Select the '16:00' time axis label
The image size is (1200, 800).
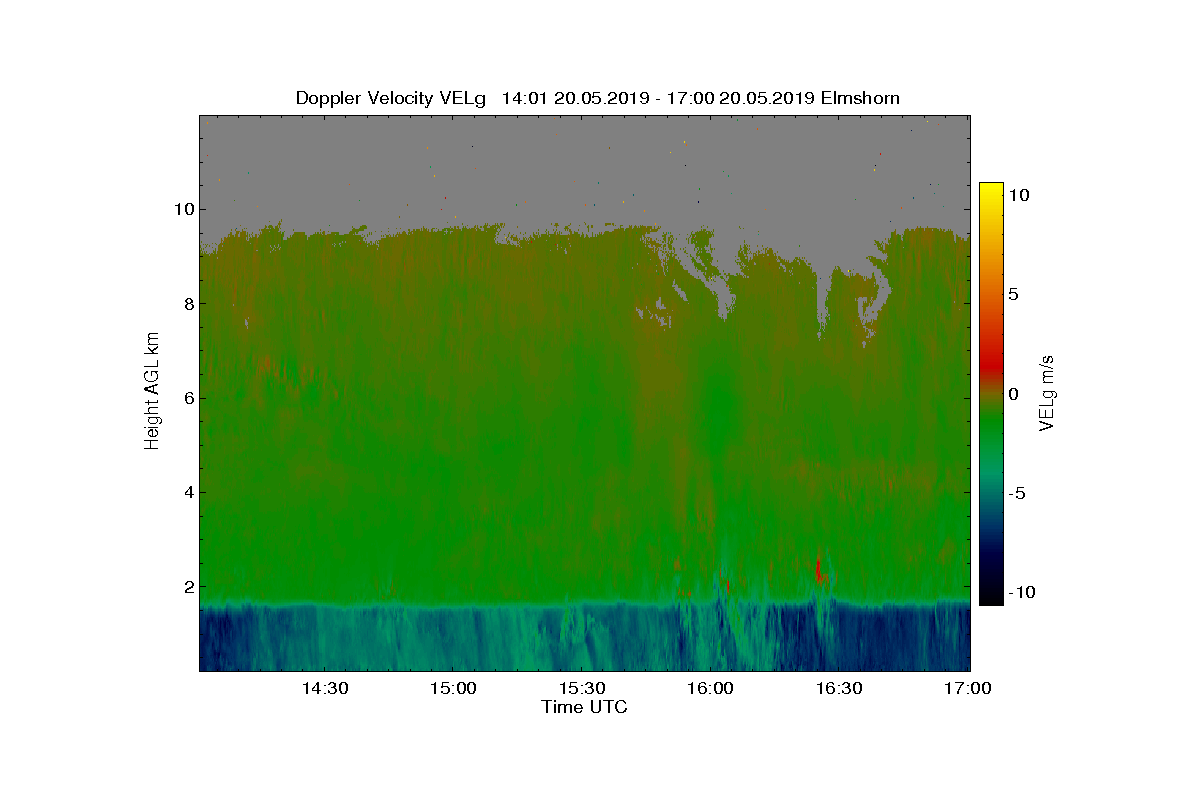click(x=711, y=689)
